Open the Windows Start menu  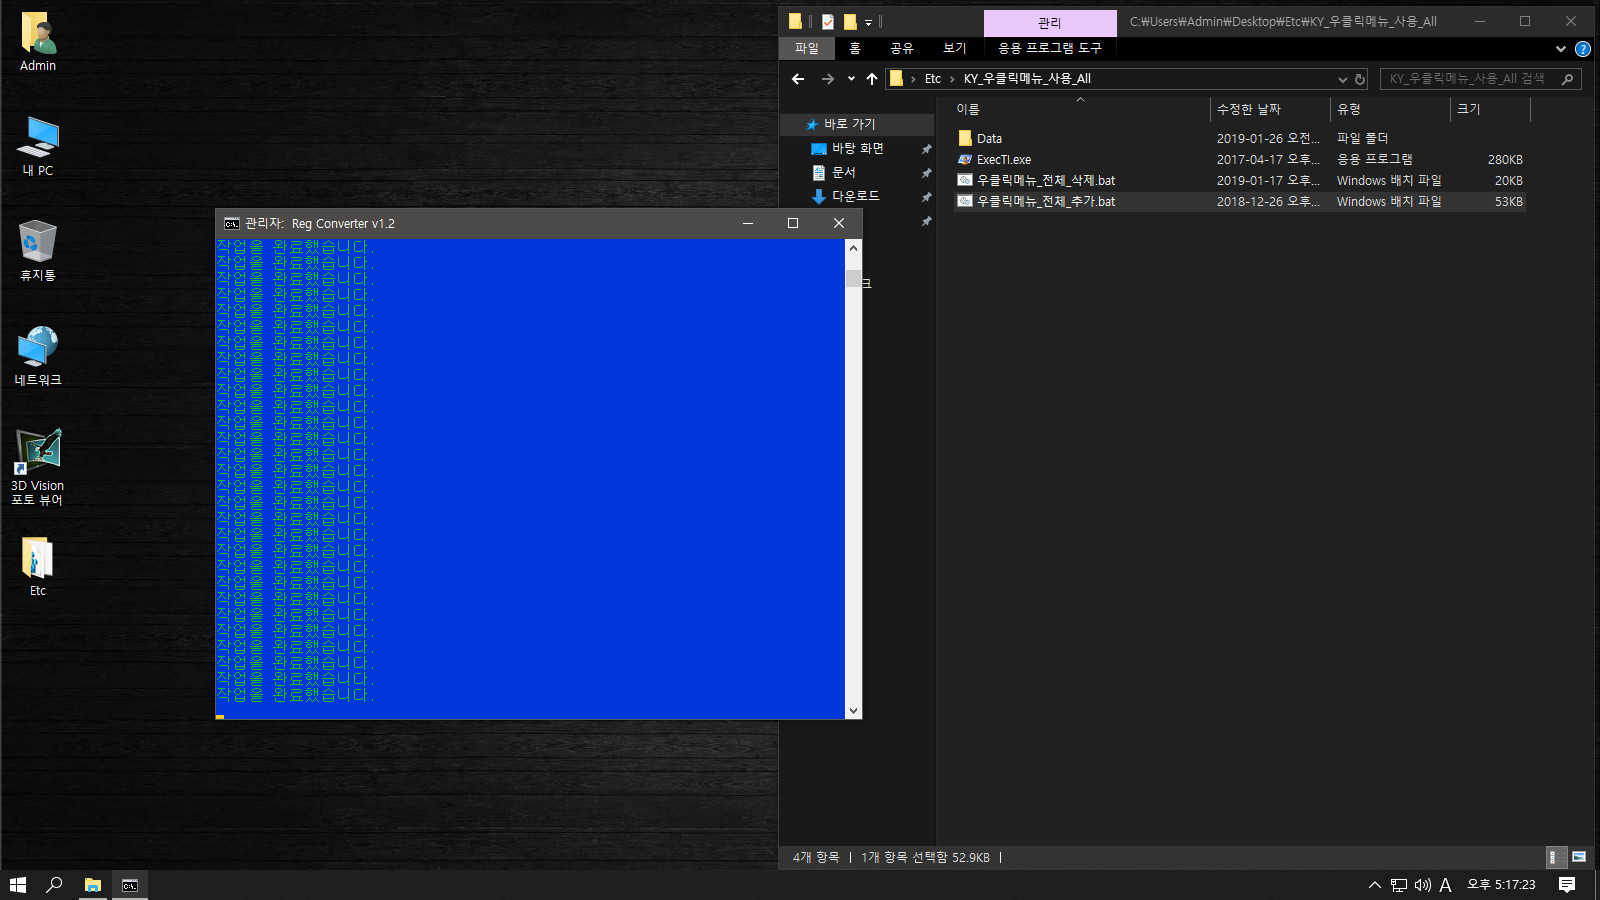17,885
